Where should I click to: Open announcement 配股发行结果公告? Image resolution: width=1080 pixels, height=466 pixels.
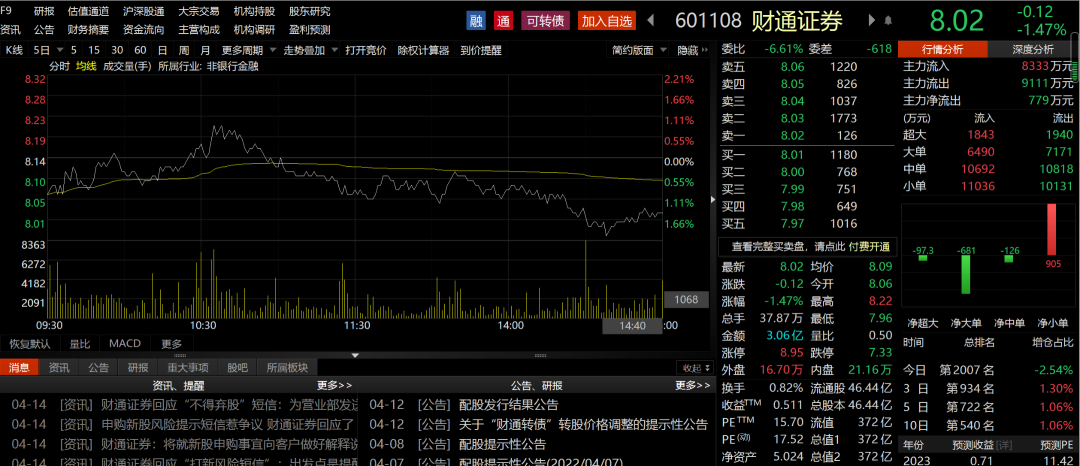point(508,405)
